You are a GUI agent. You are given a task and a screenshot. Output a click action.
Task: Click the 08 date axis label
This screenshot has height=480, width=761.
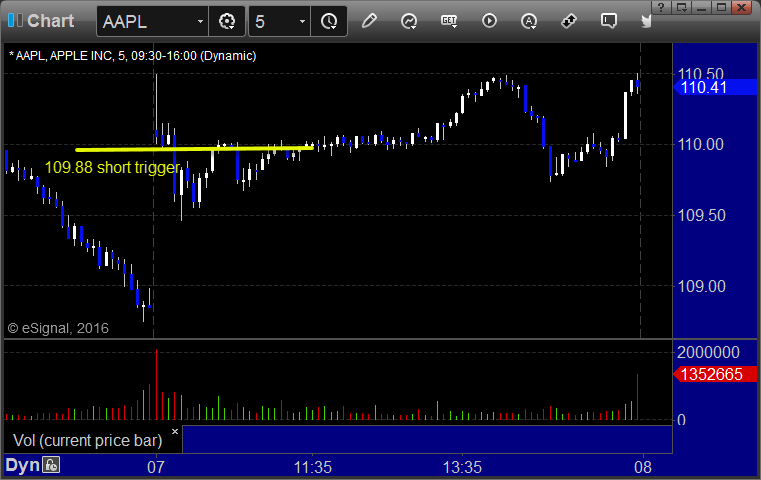click(643, 467)
